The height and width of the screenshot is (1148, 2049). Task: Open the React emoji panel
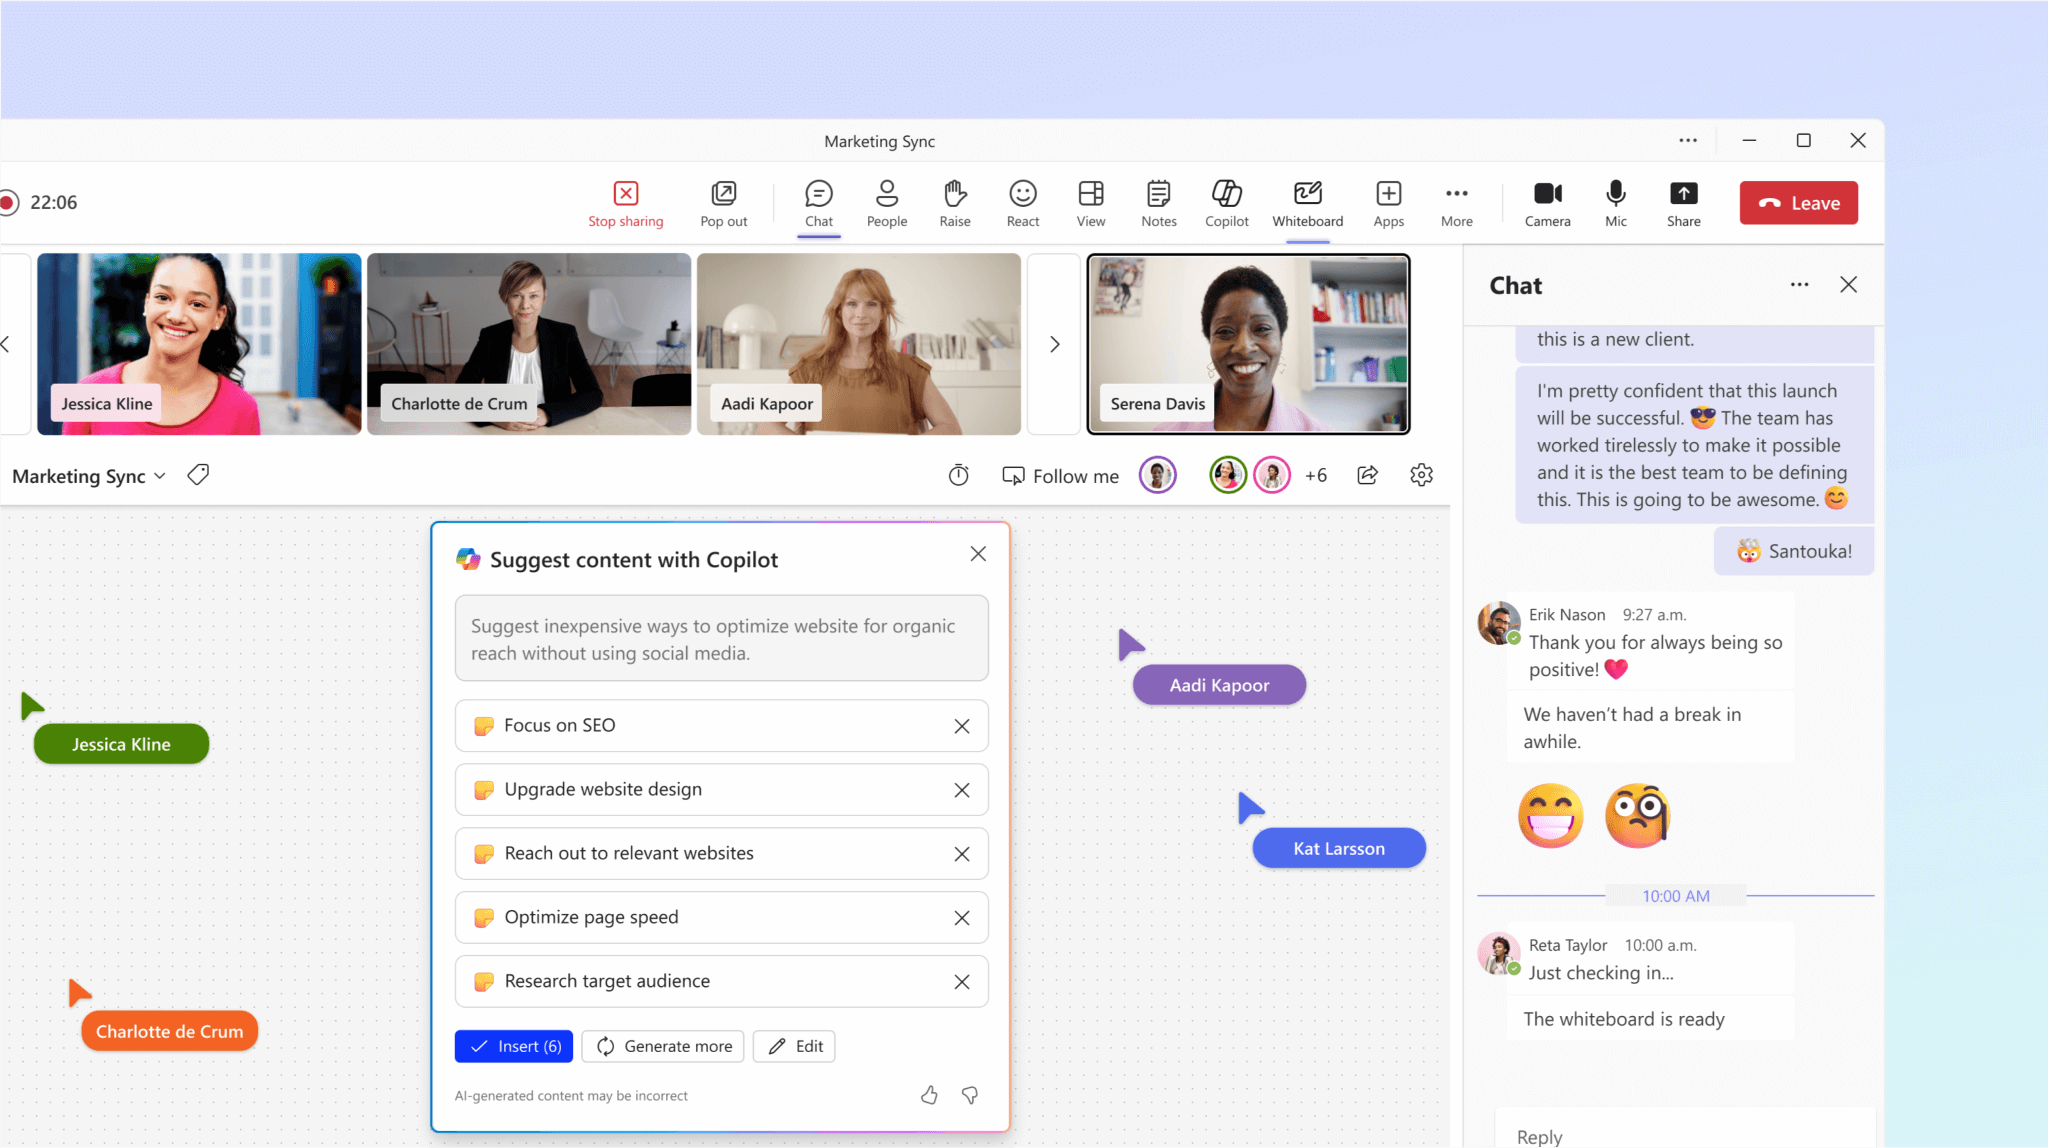[1023, 201]
